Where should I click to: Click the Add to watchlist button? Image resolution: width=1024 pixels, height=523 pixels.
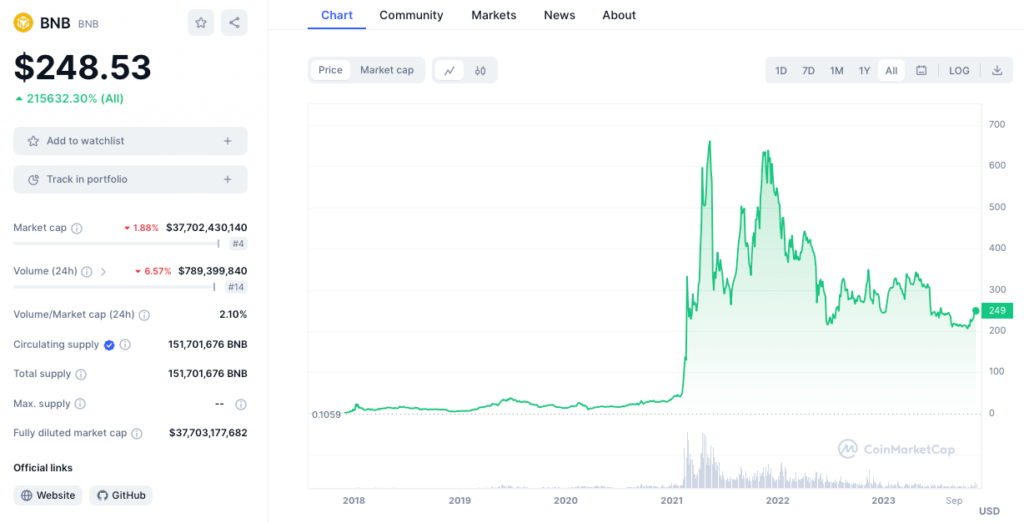[x=130, y=141]
